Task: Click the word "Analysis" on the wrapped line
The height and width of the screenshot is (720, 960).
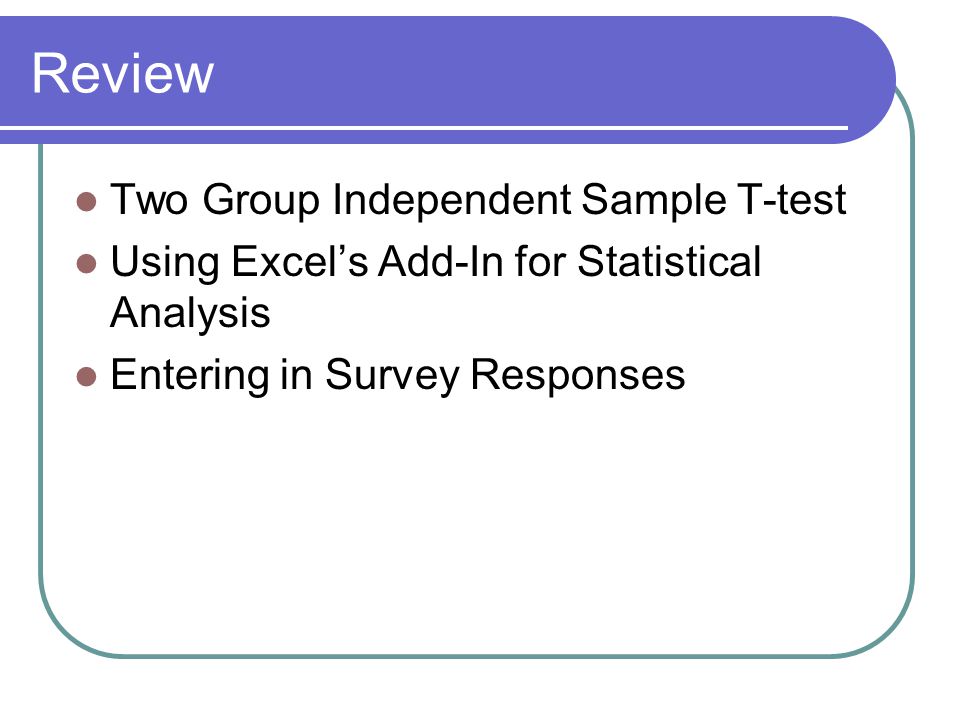Action: point(190,313)
